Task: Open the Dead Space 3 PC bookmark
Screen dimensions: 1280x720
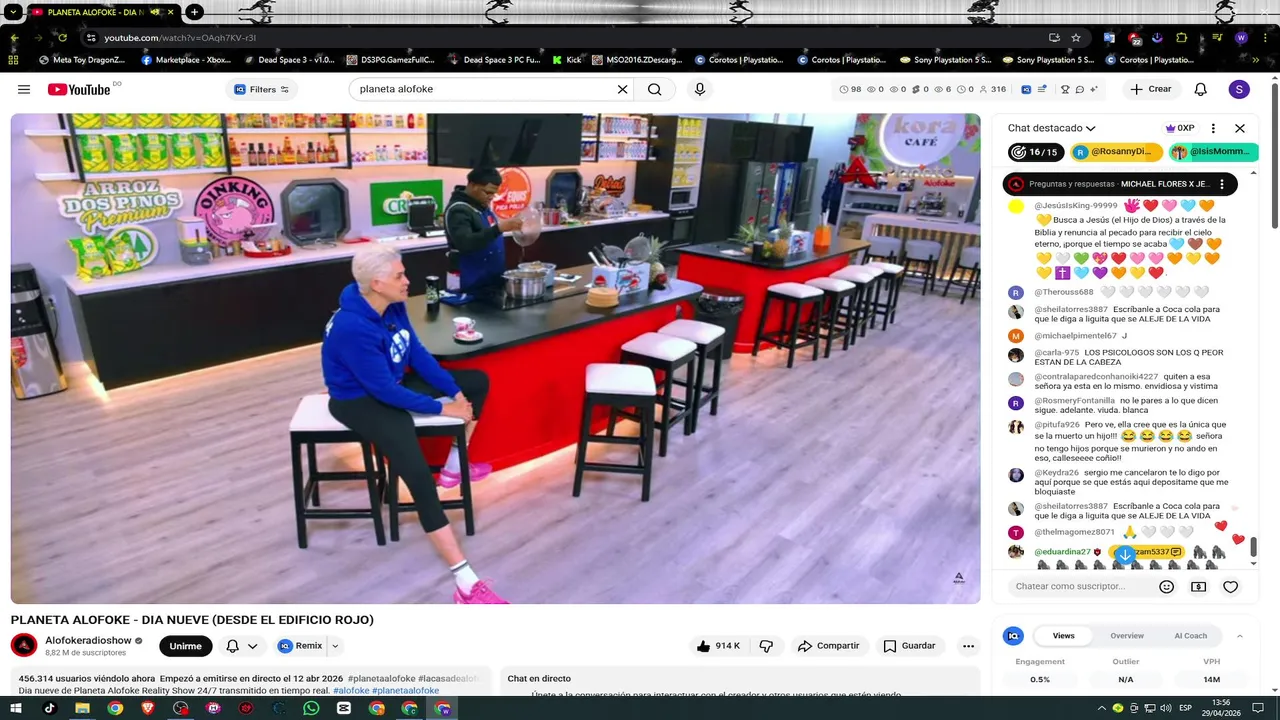Action: click(x=494, y=60)
